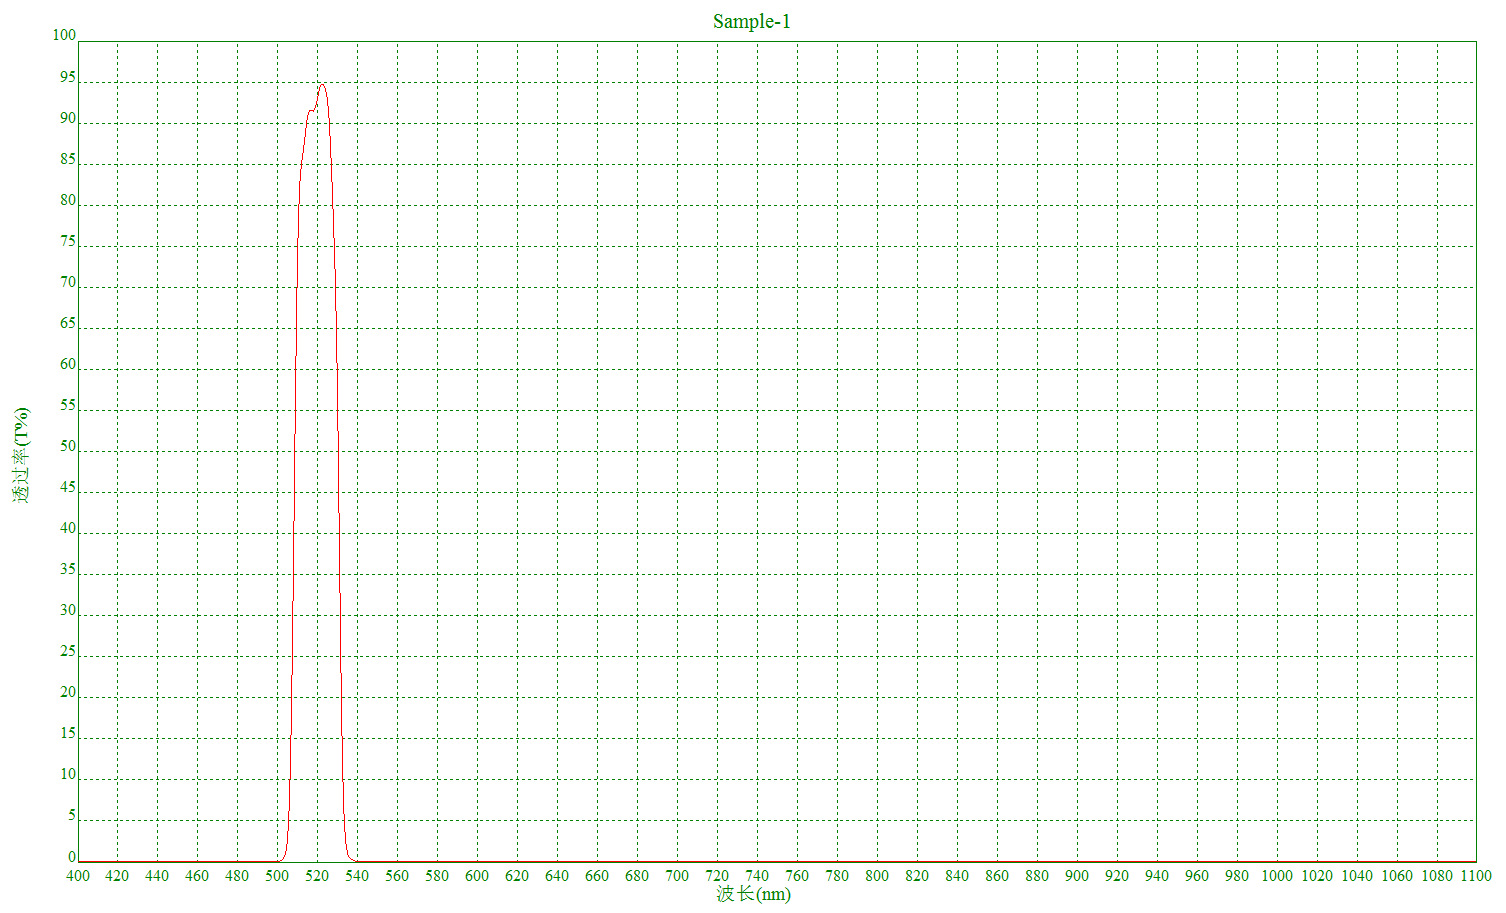Select the 95 tick on the transmittance axis
The image size is (1506, 913).
click(68, 78)
